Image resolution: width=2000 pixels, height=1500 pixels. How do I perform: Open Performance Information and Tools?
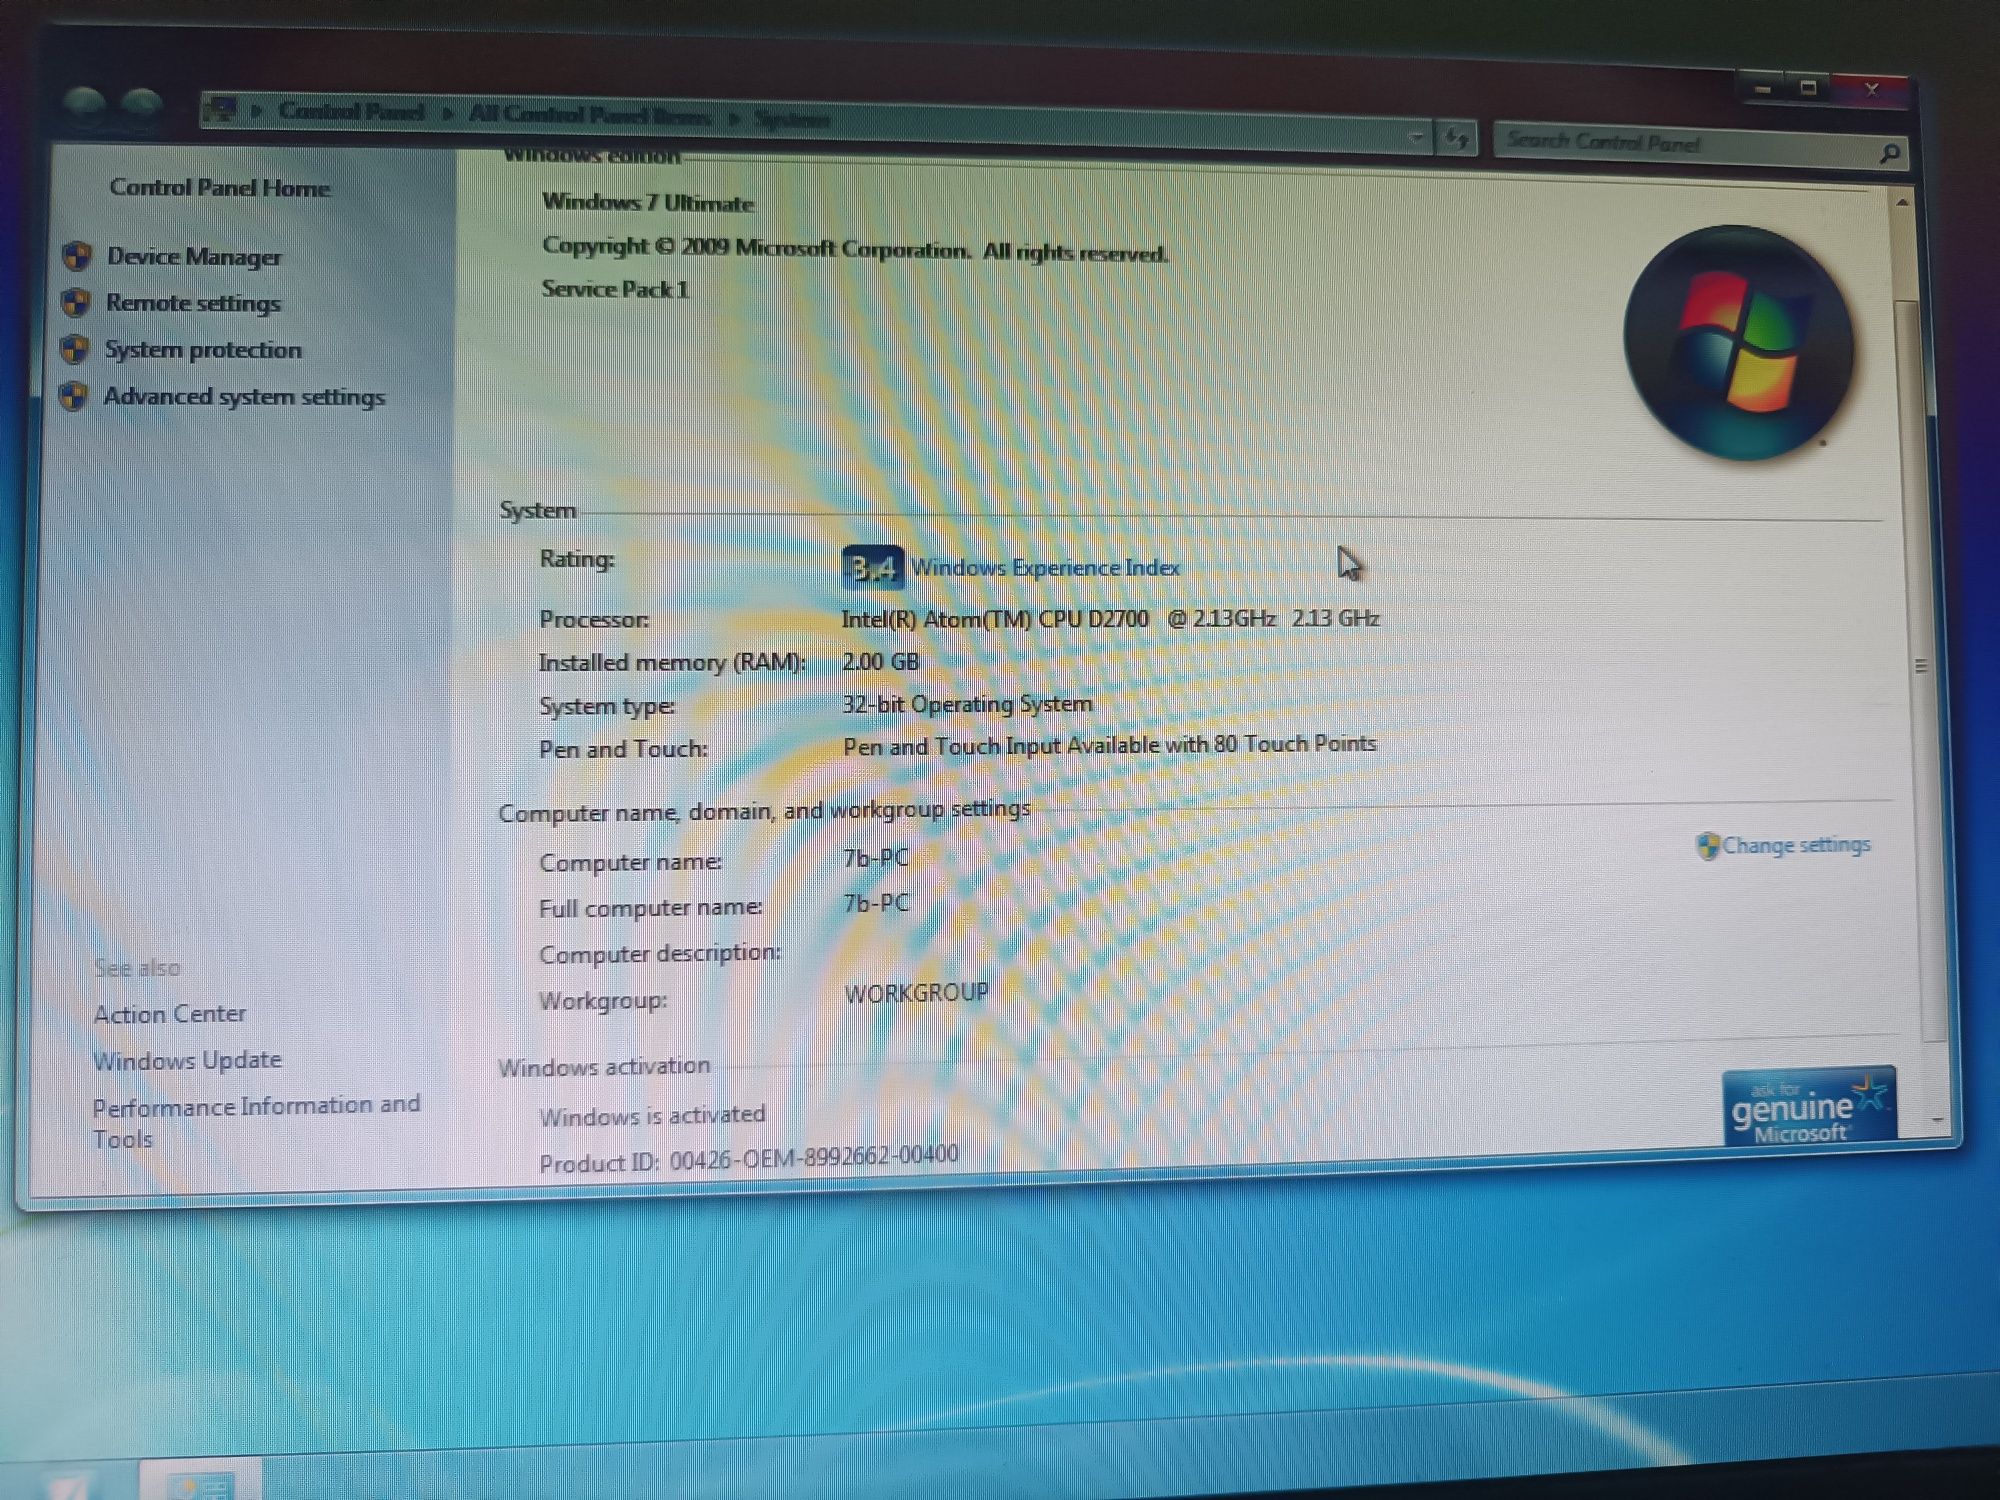pyautogui.click(x=256, y=1122)
